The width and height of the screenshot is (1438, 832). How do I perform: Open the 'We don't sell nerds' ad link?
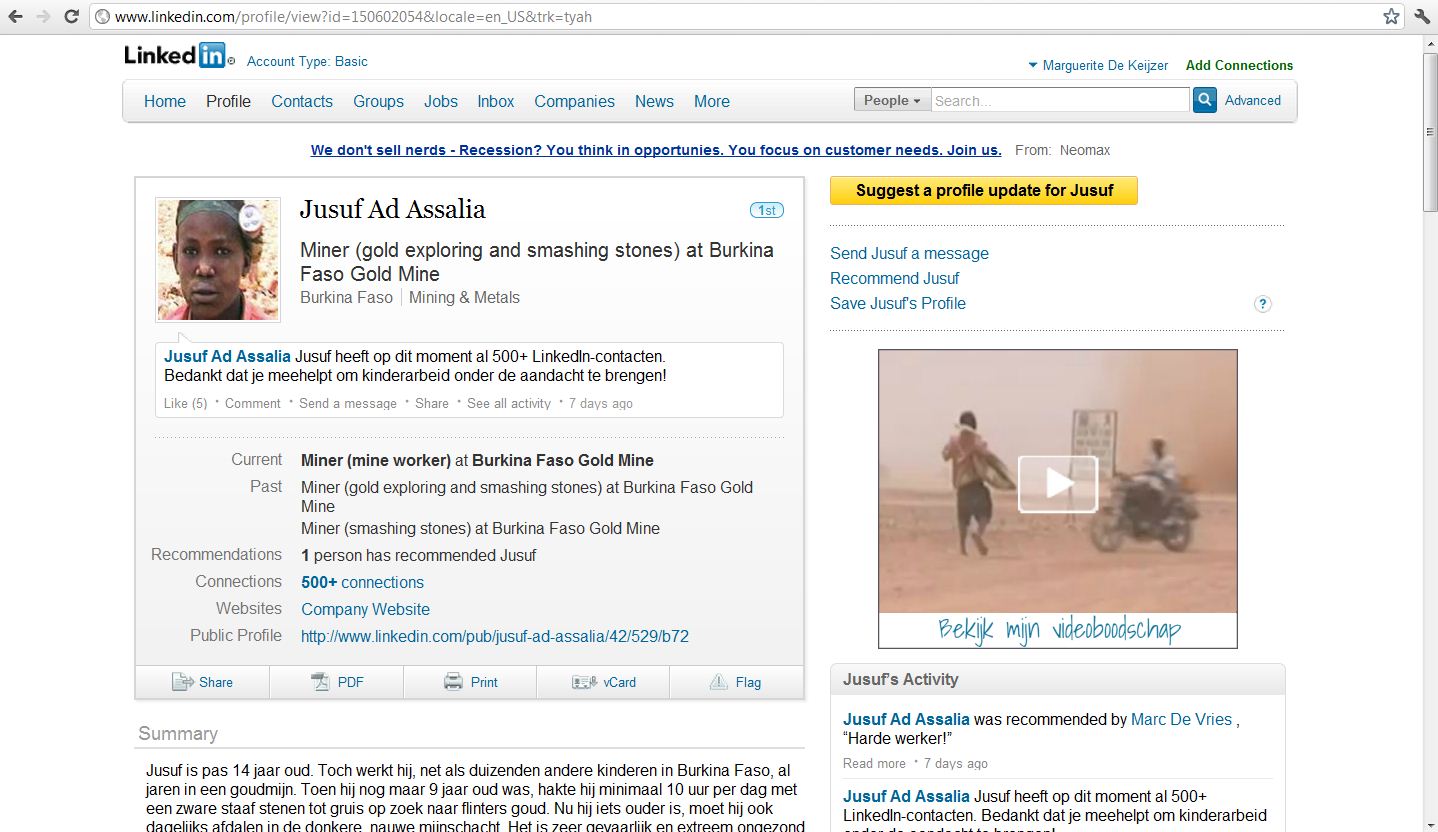(x=656, y=150)
